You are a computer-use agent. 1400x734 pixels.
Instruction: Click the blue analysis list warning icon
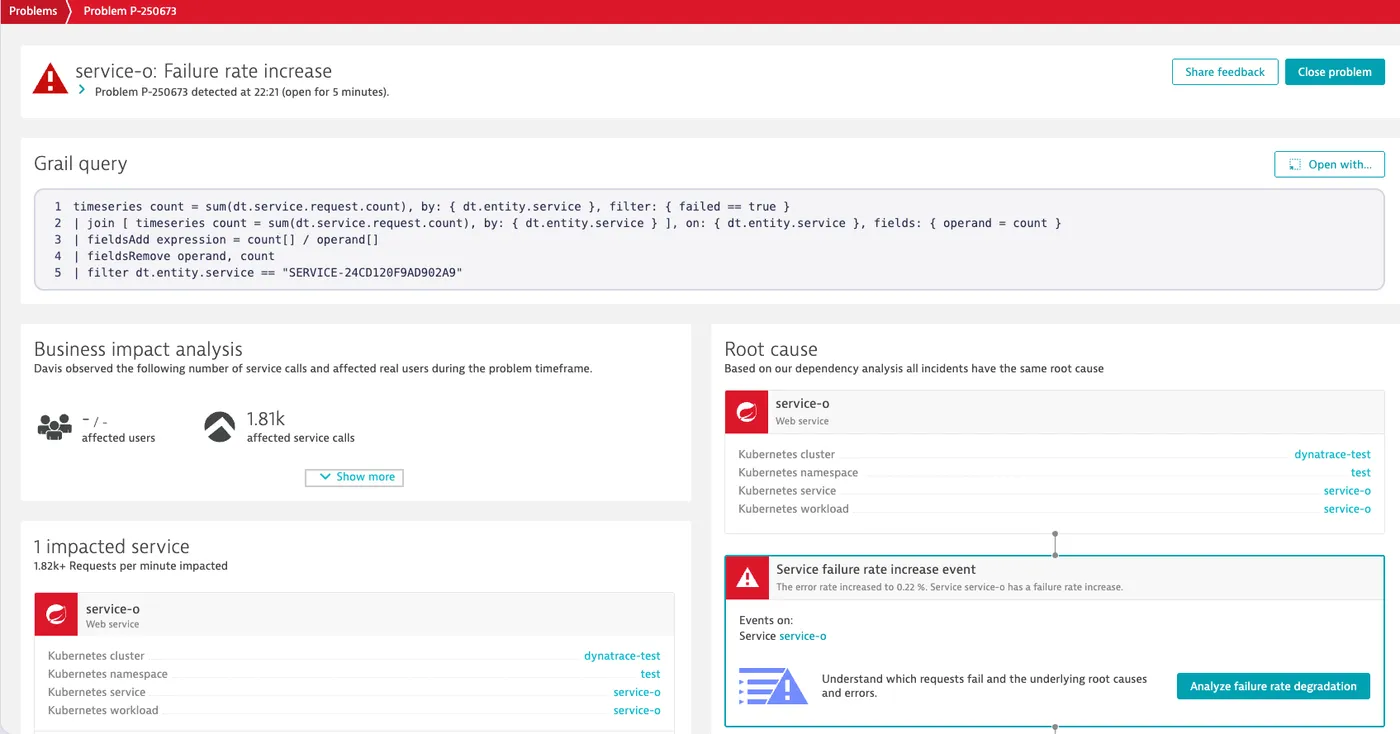click(x=772, y=686)
